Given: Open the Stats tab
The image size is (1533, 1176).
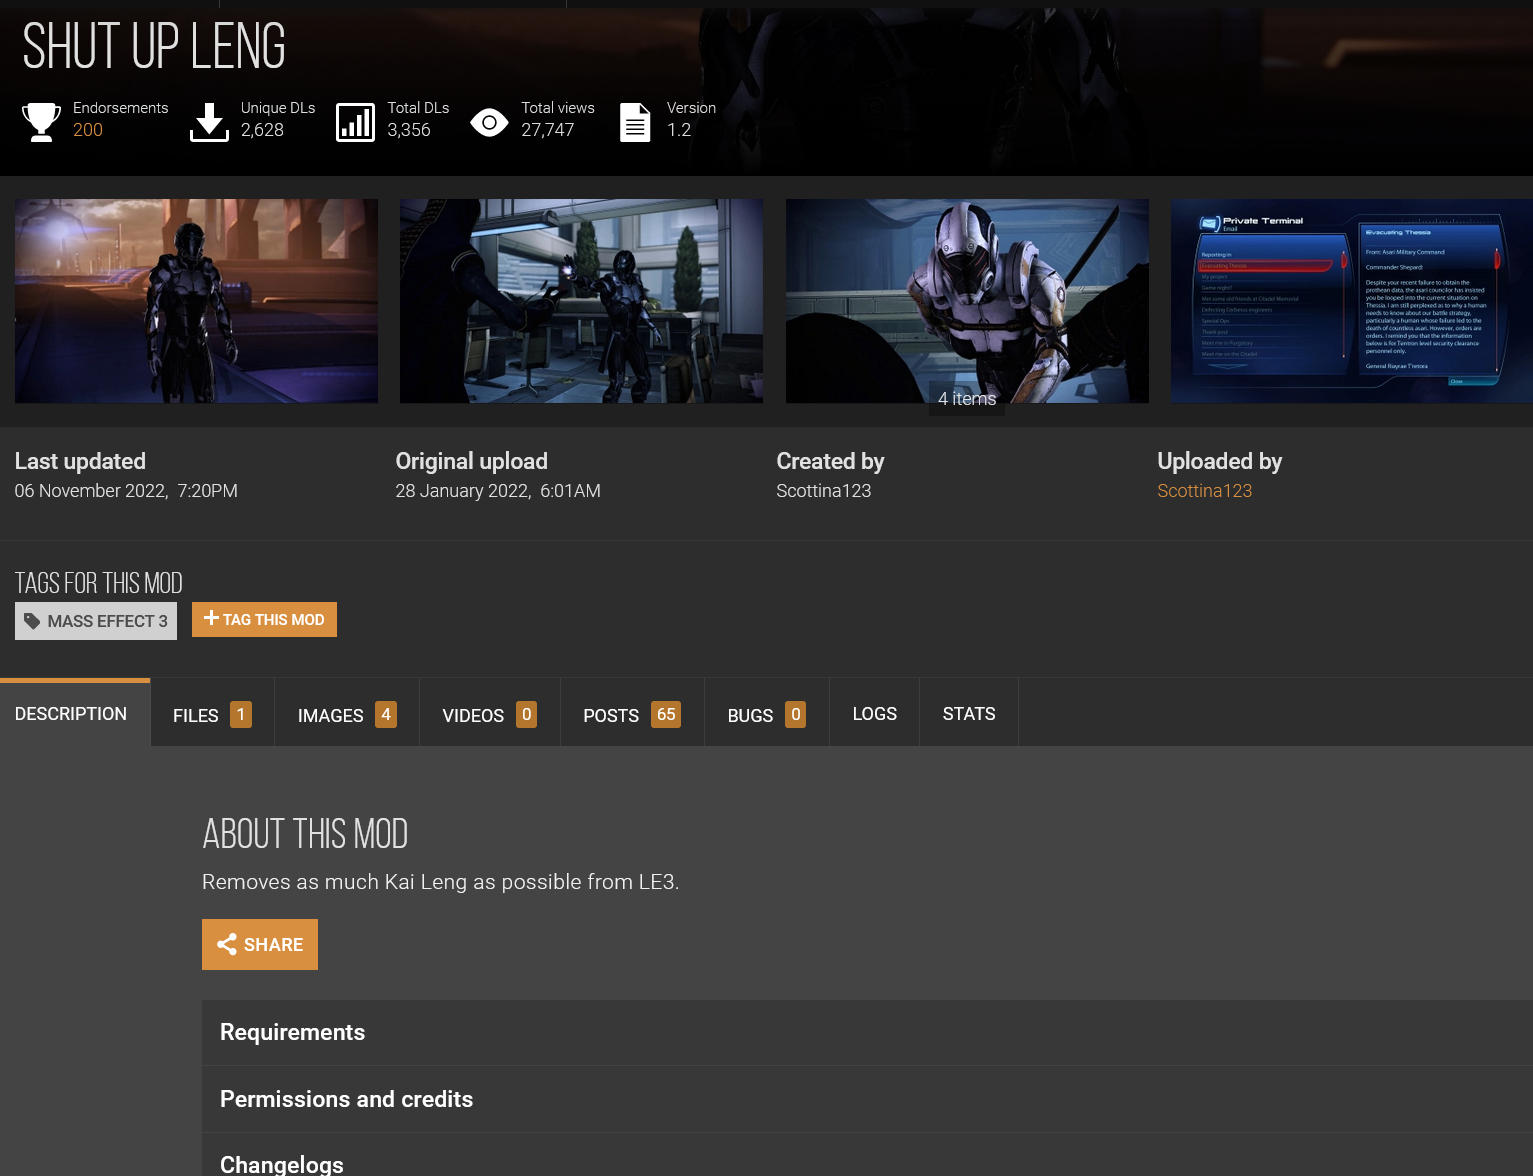Looking at the screenshot, I should point(969,713).
